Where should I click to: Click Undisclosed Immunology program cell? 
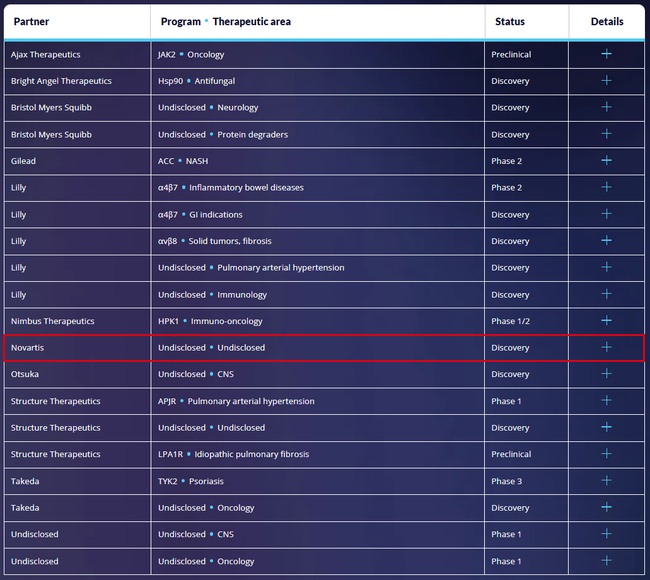pos(318,294)
